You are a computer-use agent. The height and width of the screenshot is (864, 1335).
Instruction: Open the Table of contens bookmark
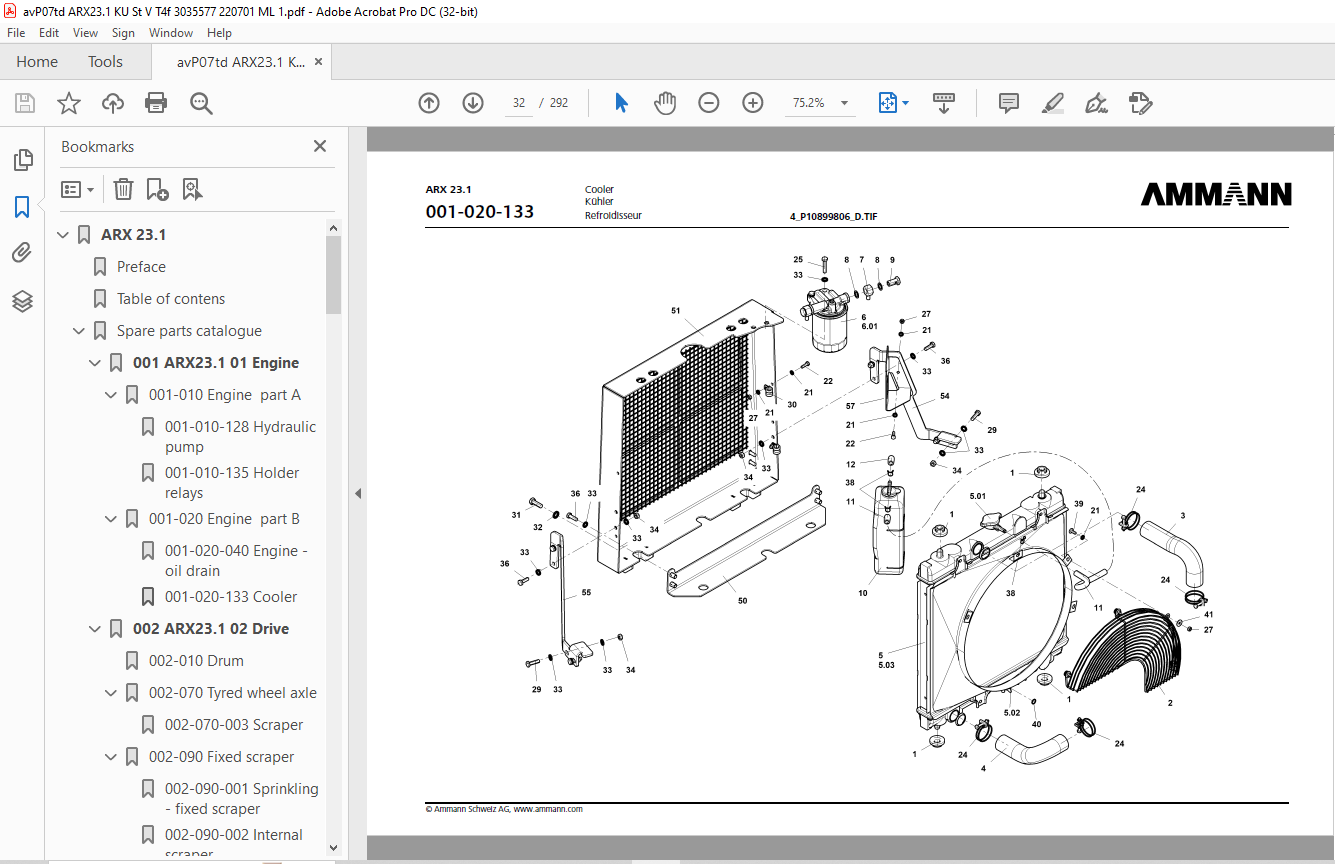click(x=171, y=299)
